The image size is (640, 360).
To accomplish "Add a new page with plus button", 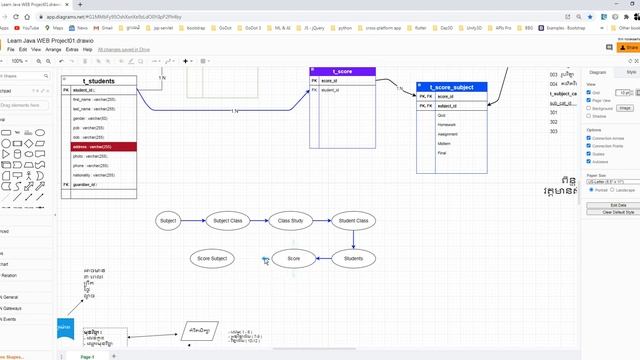I will (x=114, y=356).
